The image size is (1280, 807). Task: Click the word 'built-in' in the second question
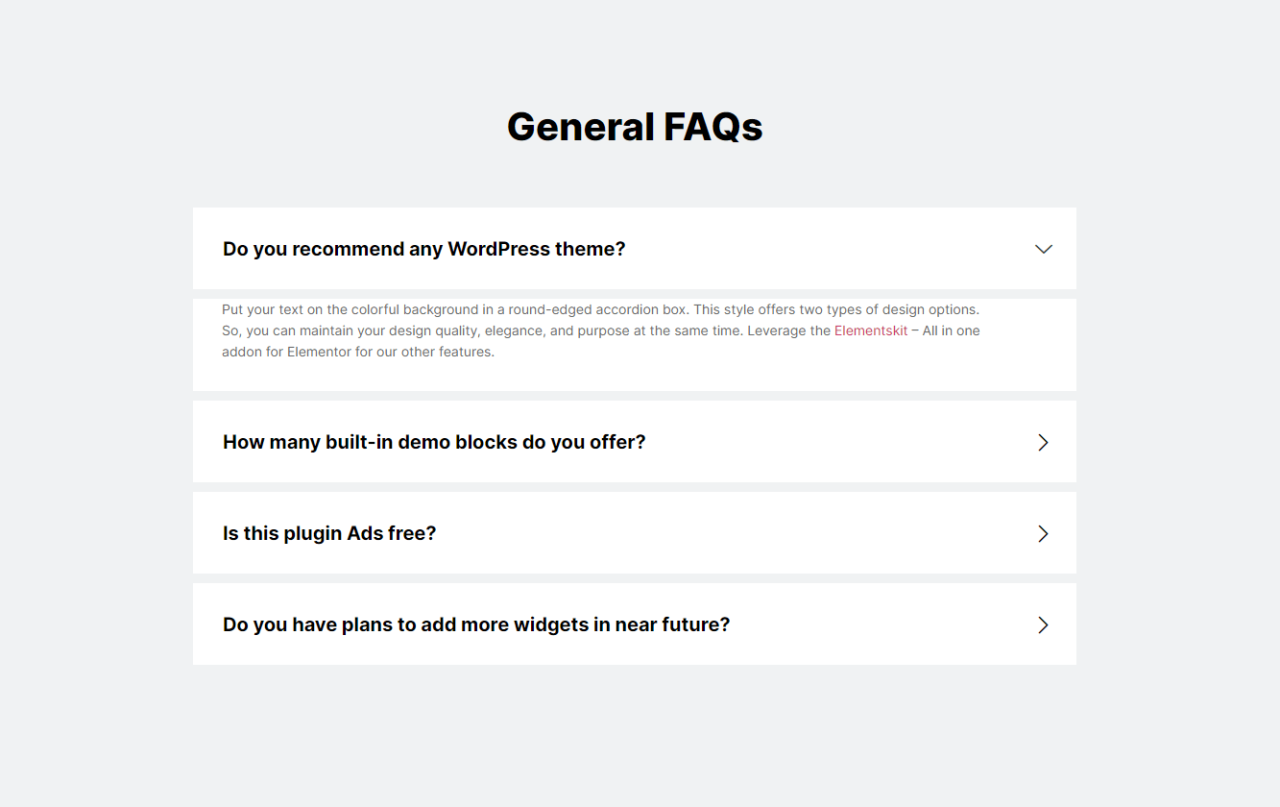(x=358, y=442)
